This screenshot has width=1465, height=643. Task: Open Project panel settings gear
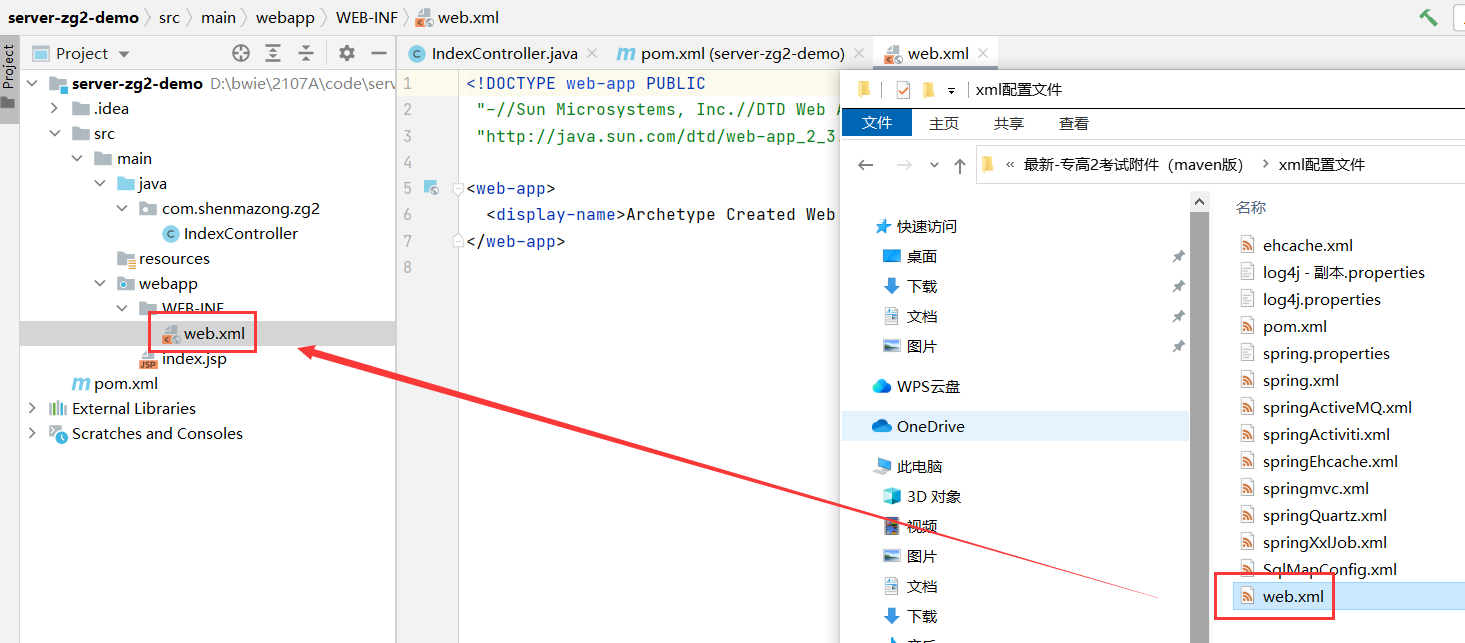click(347, 53)
